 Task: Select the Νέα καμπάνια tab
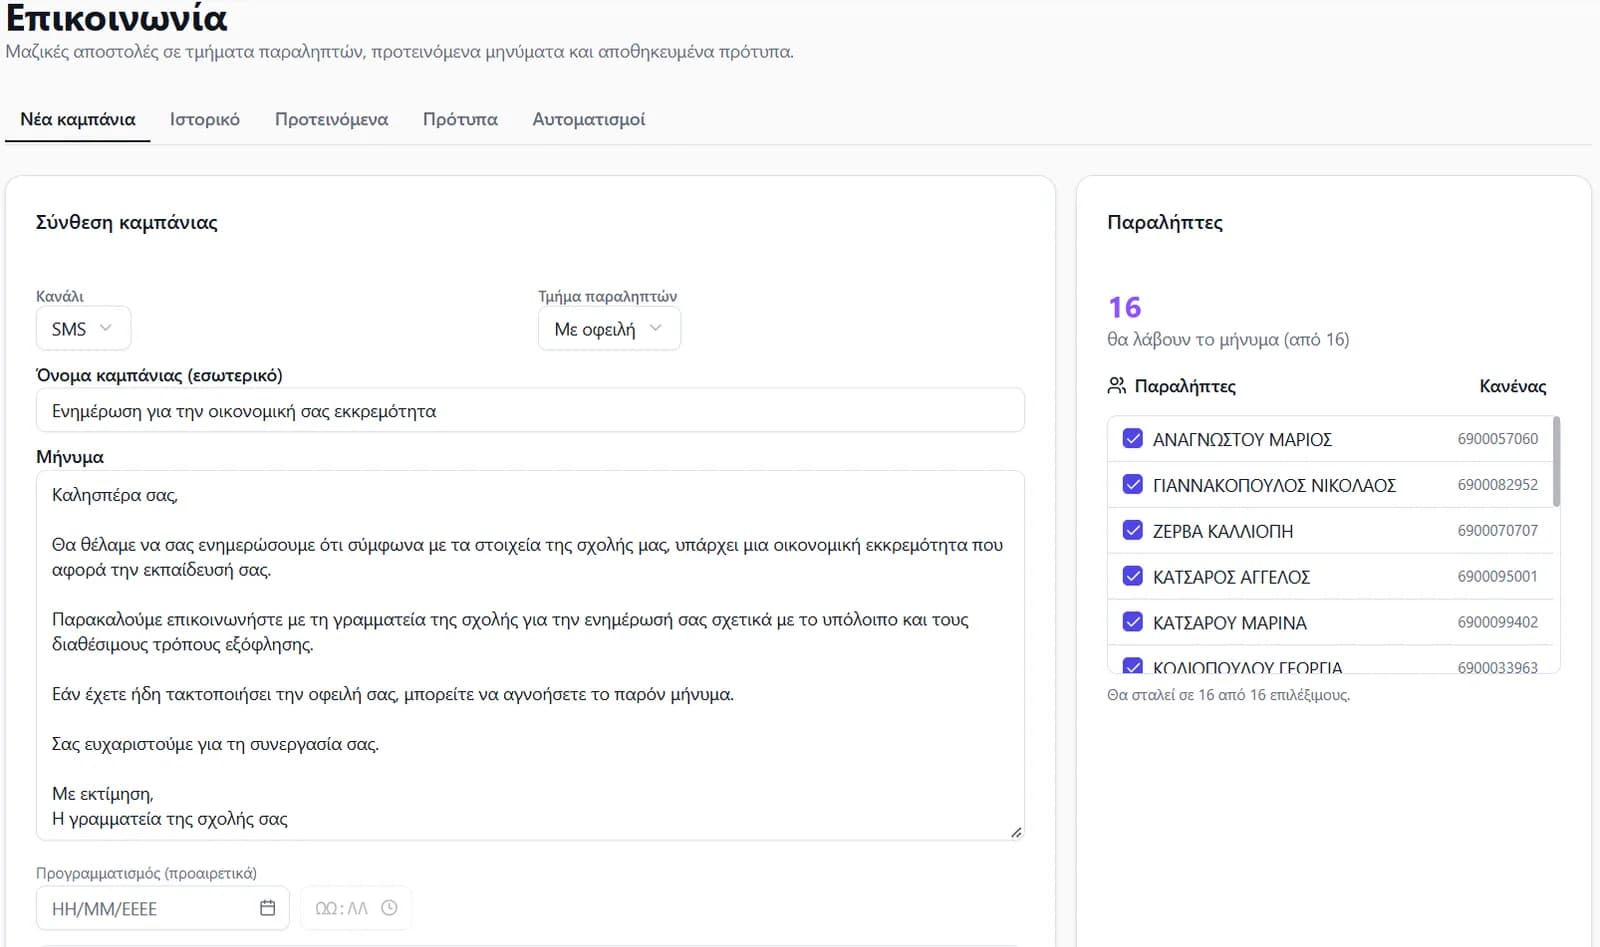pyautogui.click(x=78, y=119)
